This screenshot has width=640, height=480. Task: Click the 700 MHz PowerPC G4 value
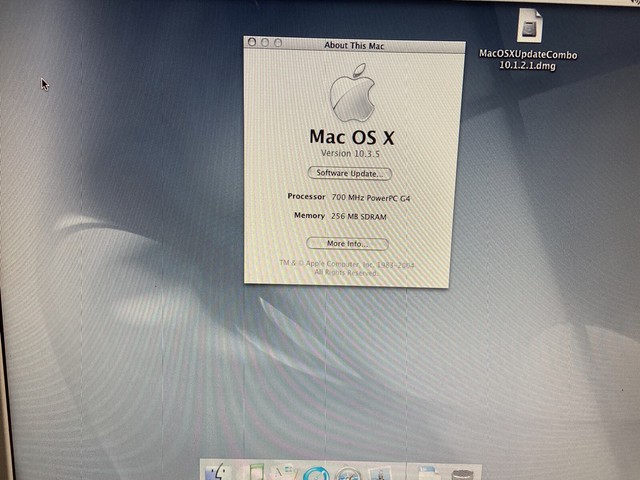(x=371, y=198)
